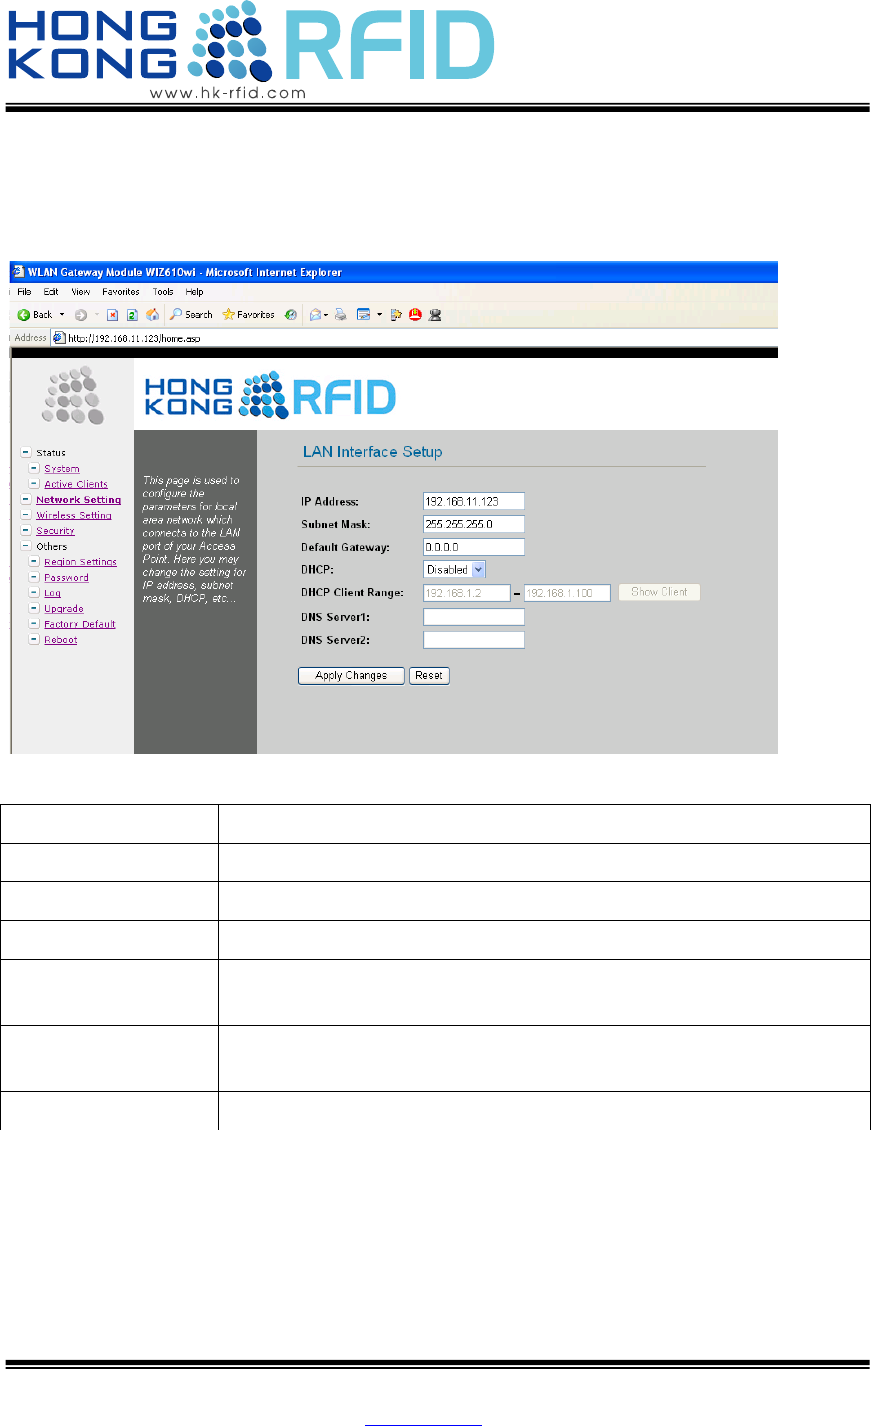Open the DHCP Disabled dropdown

(455, 569)
